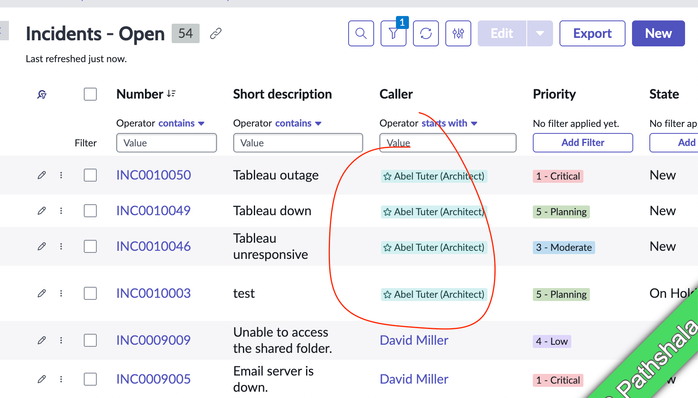This screenshot has height=398, width=698.
Task: Create a New incident
Action: pos(658,33)
